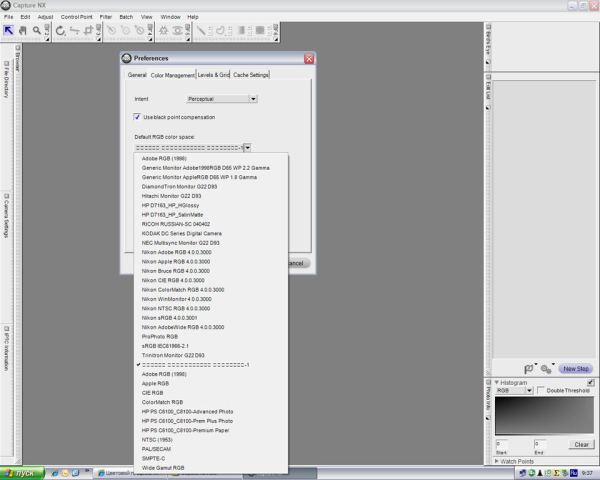Click the Capture NX logo in Preferences title
Screen dimensions: 600x480
tap(126, 58)
